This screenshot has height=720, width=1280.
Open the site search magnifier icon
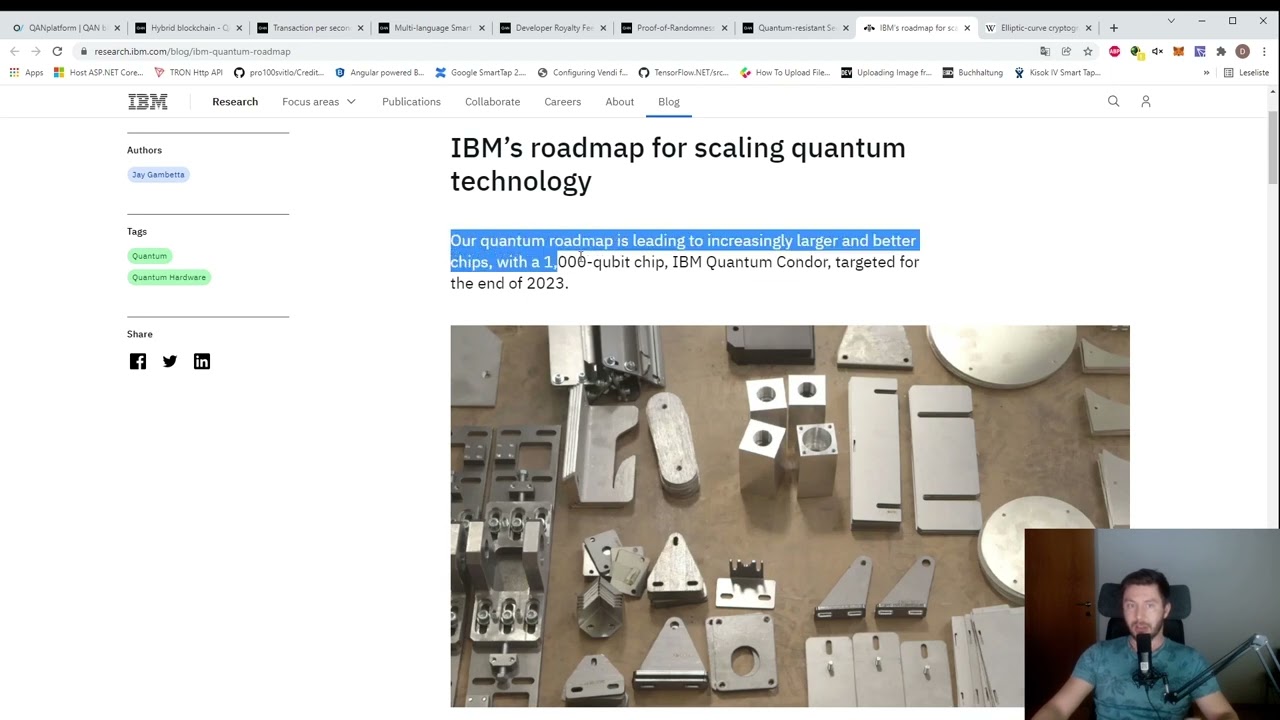1113,101
